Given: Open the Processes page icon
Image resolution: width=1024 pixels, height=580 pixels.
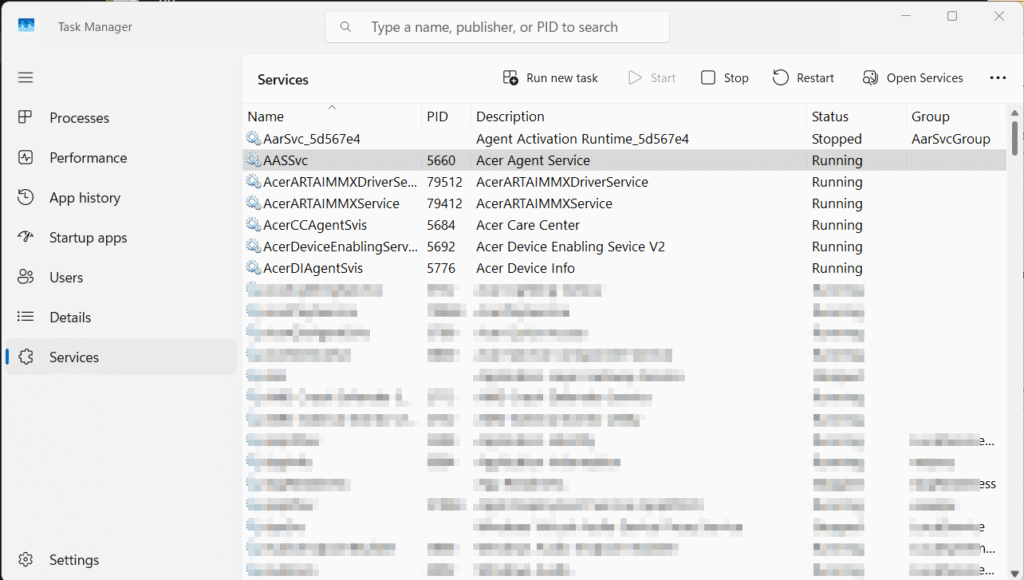Looking at the screenshot, I should pos(25,118).
